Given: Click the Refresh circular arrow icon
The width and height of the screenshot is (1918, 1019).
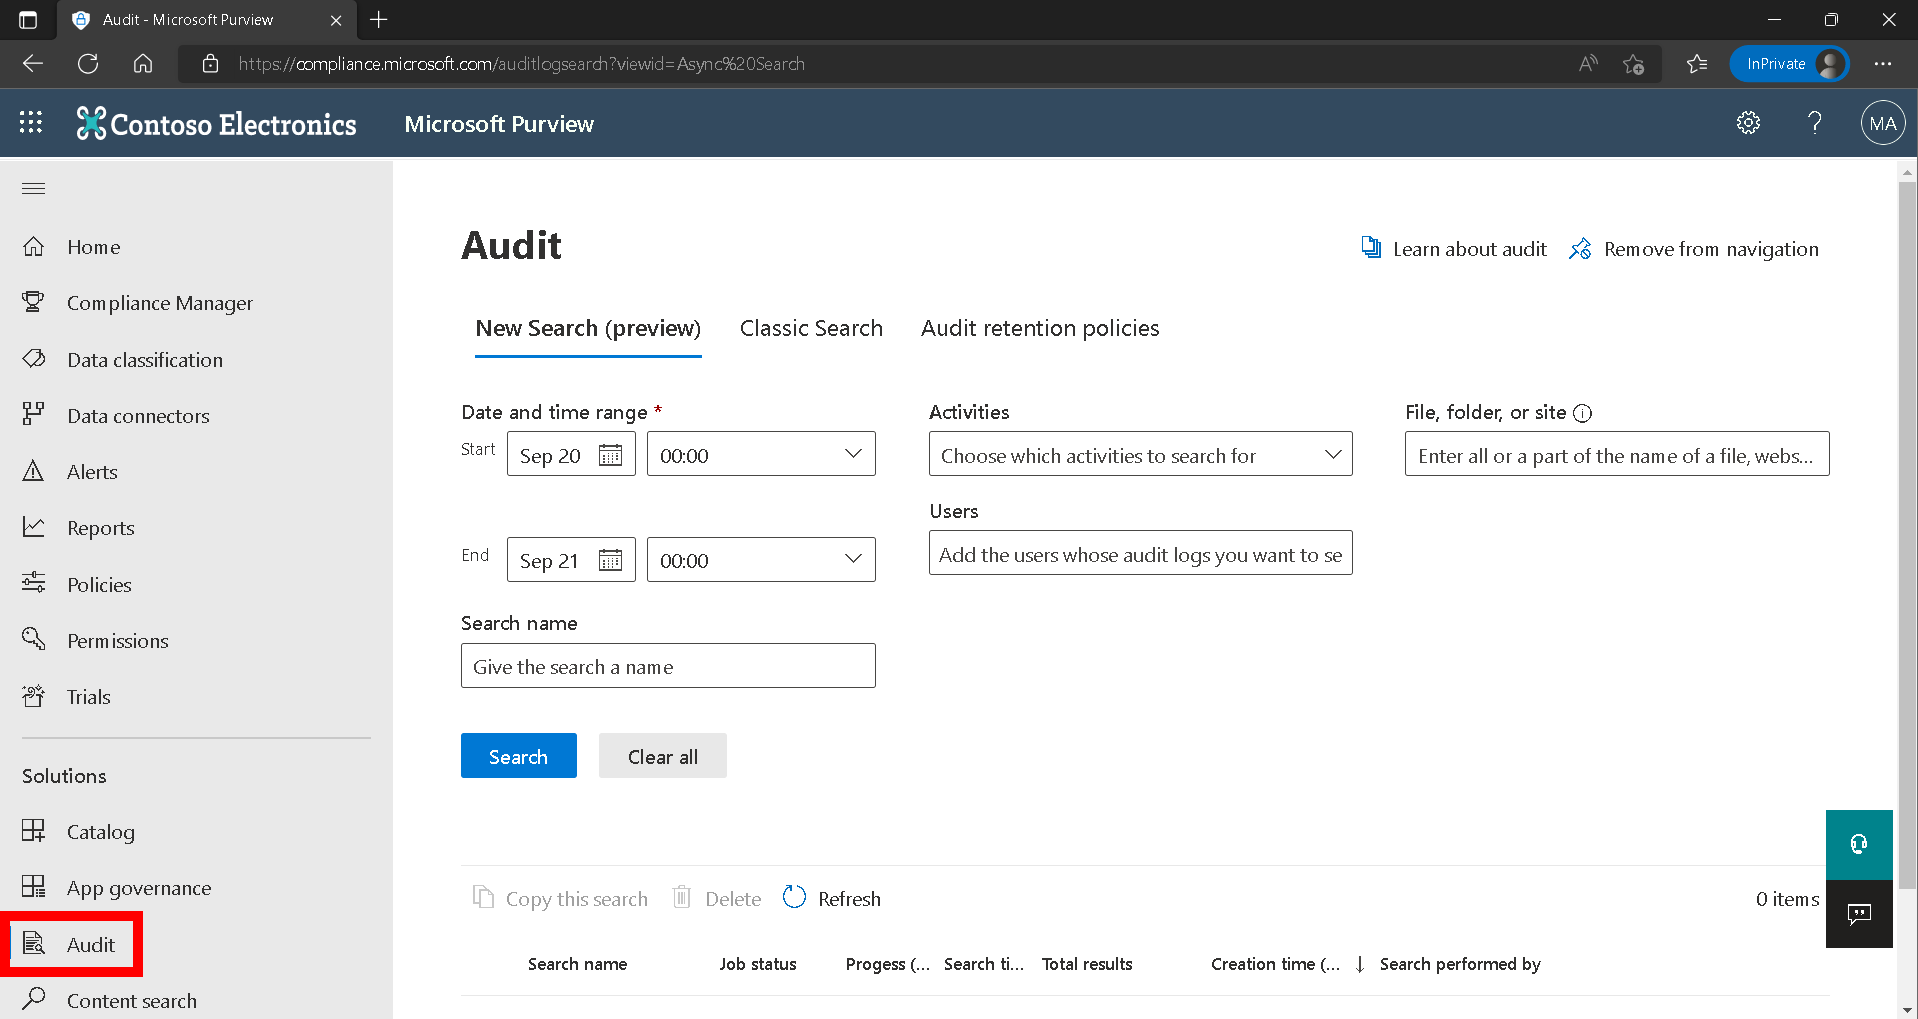Looking at the screenshot, I should coord(795,897).
